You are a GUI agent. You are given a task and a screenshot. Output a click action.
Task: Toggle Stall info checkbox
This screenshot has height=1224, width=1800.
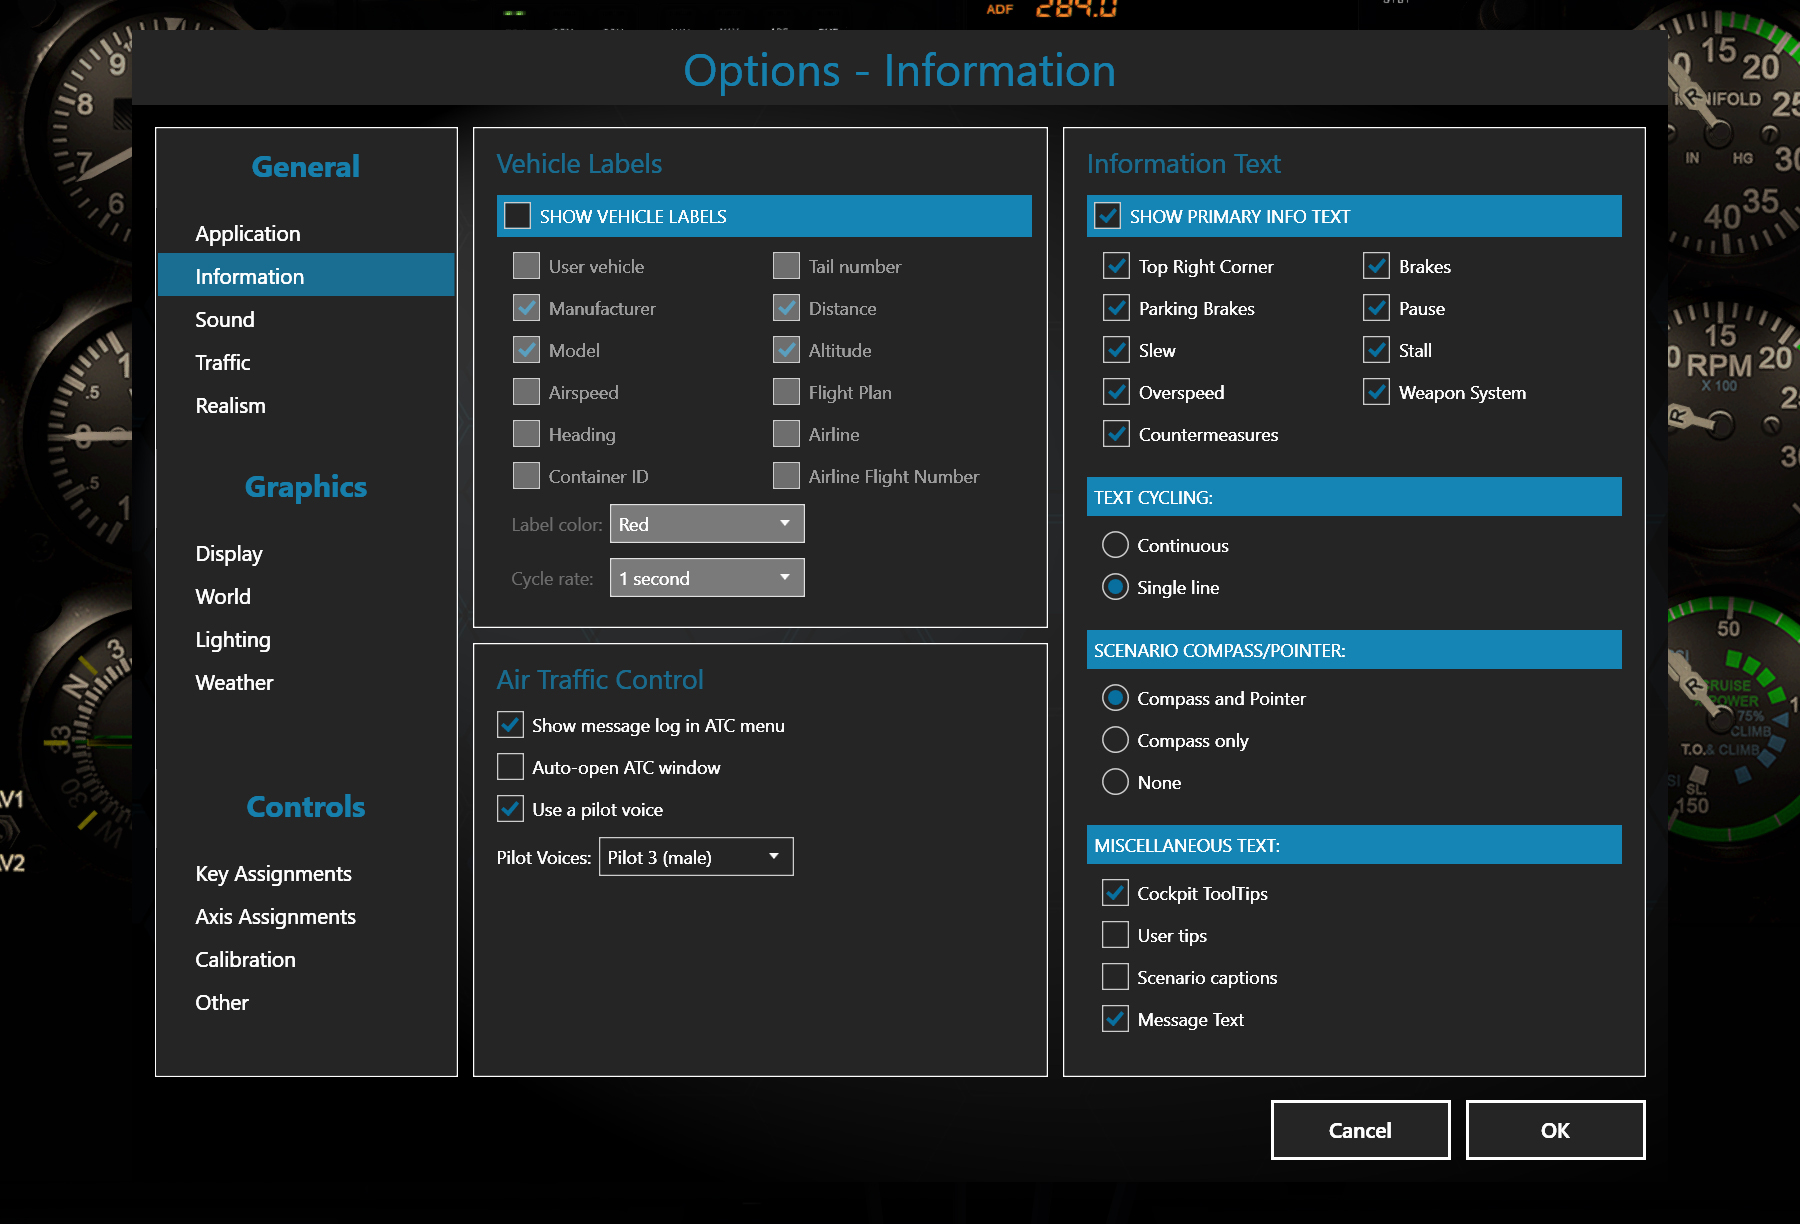tap(1376, 350)
